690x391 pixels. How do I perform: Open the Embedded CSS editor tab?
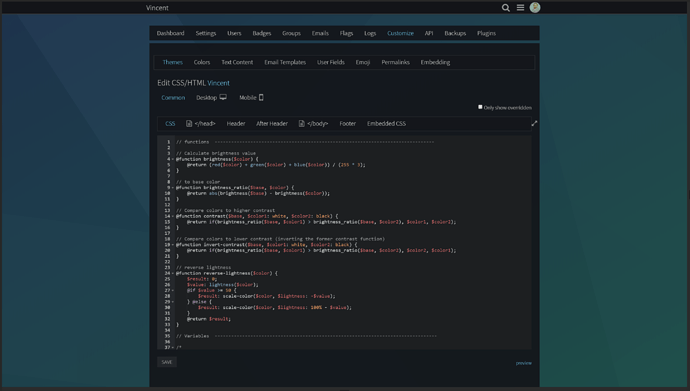pos(386,124)
